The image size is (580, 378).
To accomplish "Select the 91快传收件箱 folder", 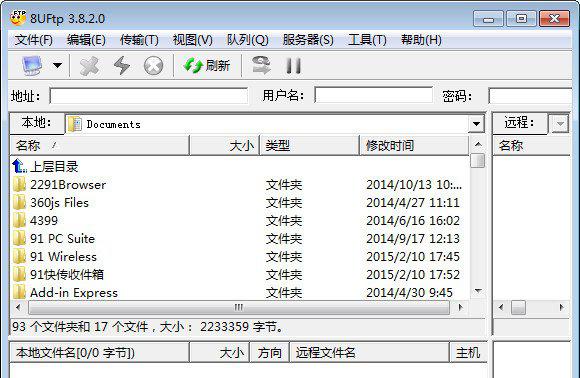I will [67, 274].
